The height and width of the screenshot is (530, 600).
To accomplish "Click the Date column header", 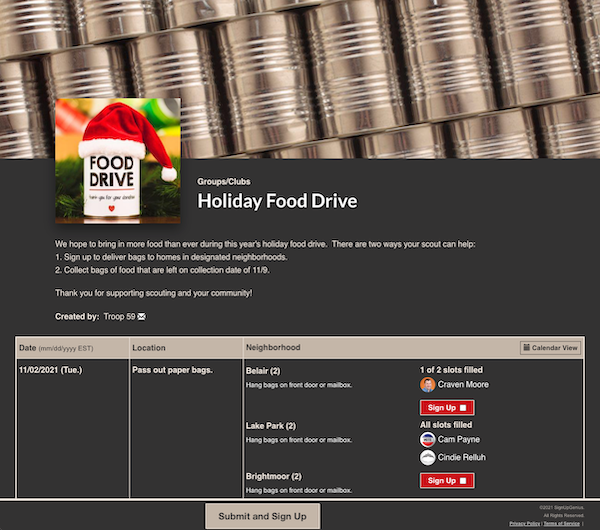I will (56, 348).
